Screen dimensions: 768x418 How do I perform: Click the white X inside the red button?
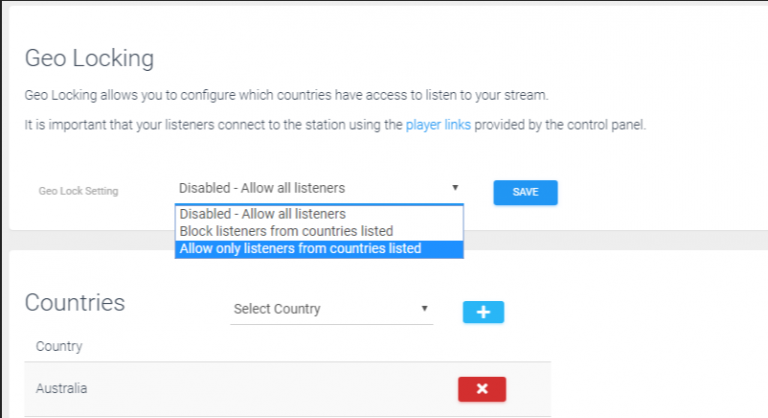pyautogui.click(x=482, y=389)
